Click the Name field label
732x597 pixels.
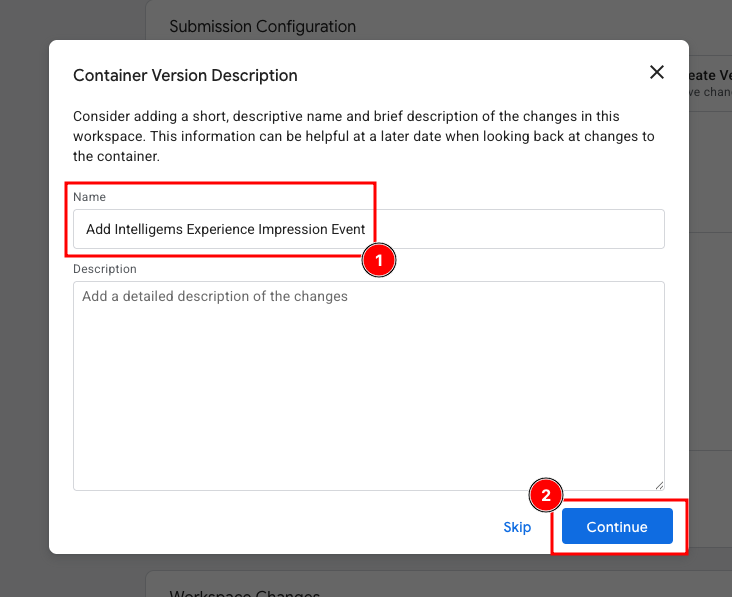(89, 197)
